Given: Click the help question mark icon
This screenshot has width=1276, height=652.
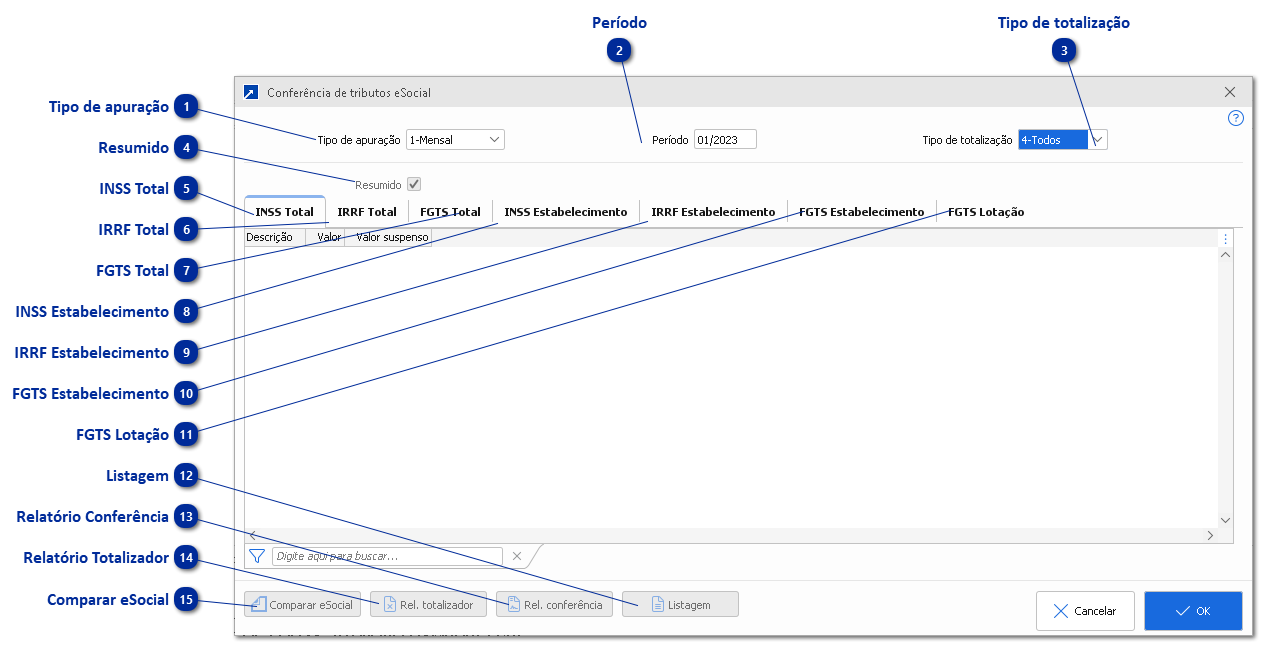Looking at the screenshot, I should (1235, 118).
